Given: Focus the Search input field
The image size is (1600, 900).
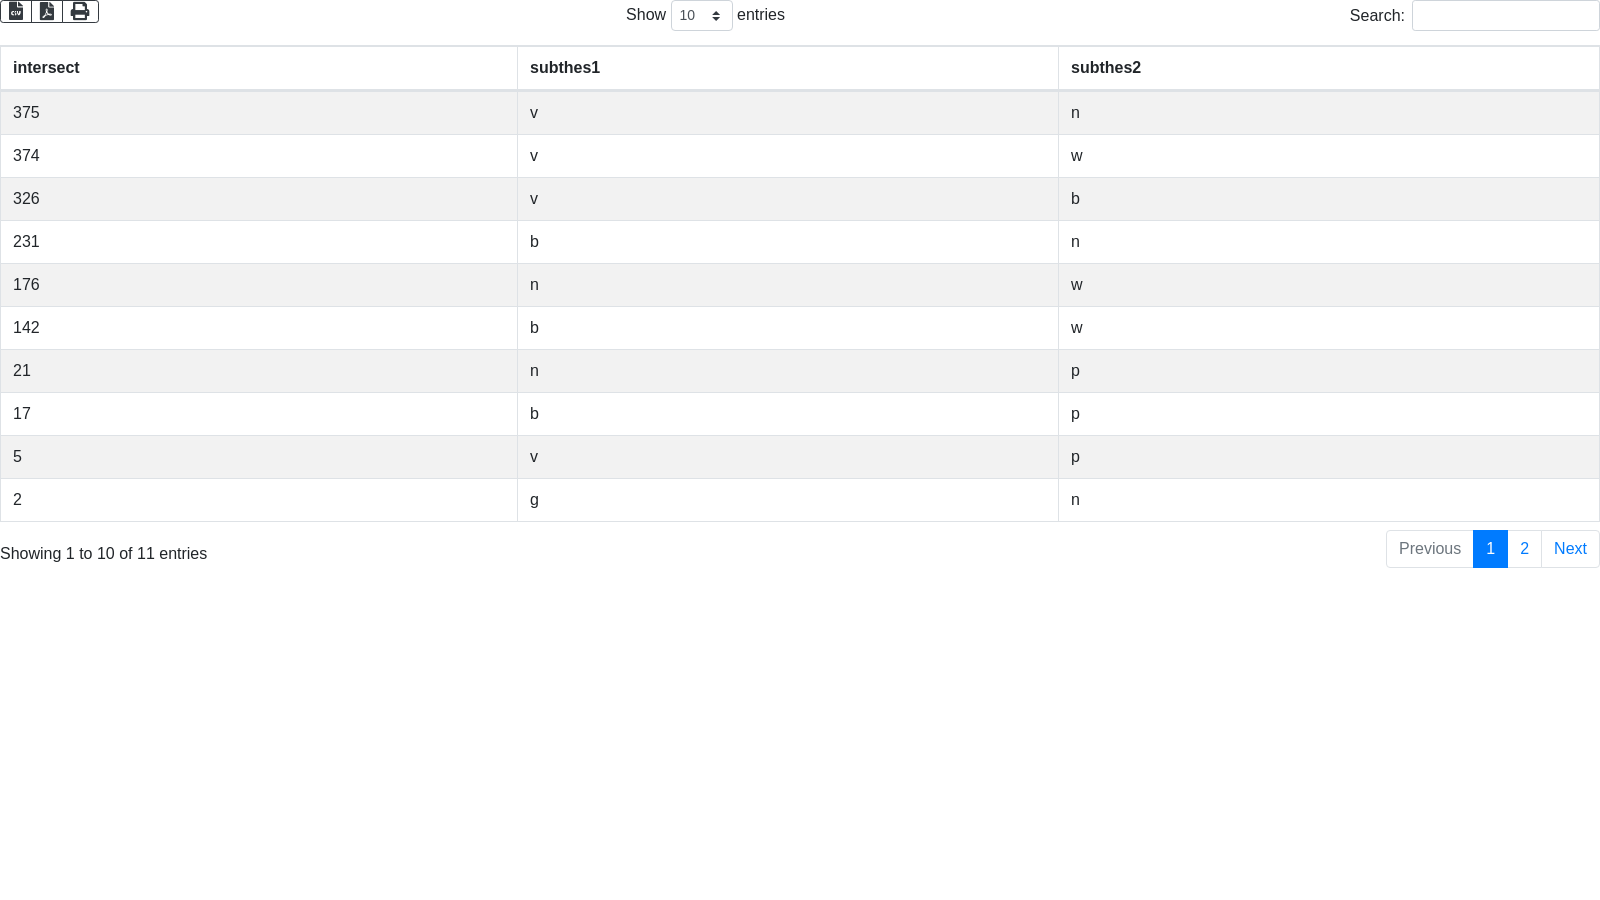Looking at the screenshot, I should (x=1505, y=16).
